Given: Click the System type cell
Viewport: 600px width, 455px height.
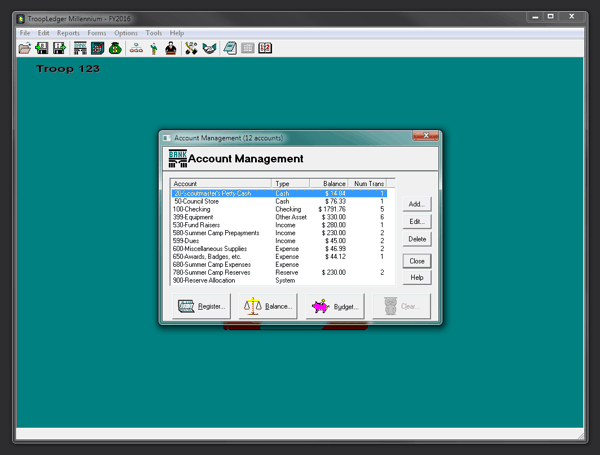Looking at the screenshot, I should (285, 281).
